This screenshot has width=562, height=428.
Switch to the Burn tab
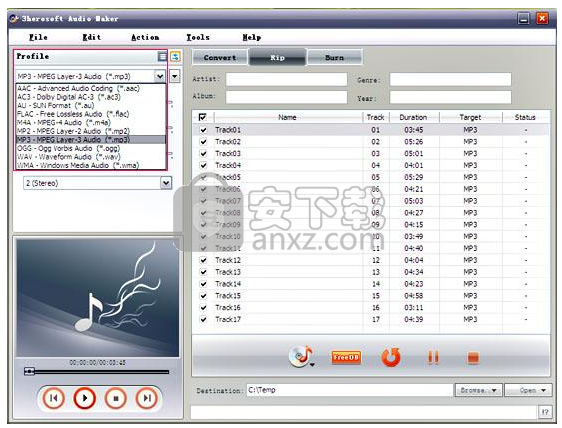coord(334,57)
